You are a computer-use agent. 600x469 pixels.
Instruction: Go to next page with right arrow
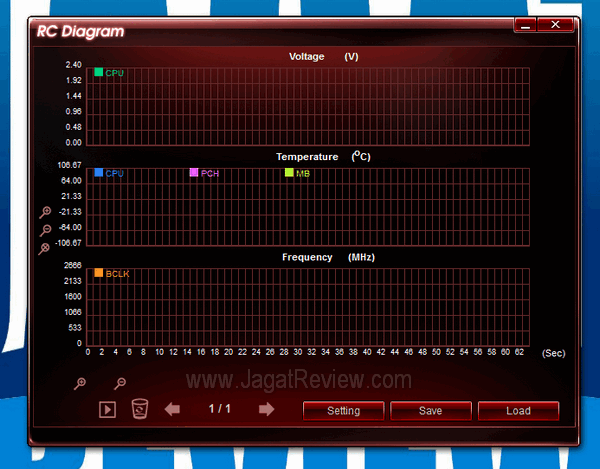click(266, 409)
